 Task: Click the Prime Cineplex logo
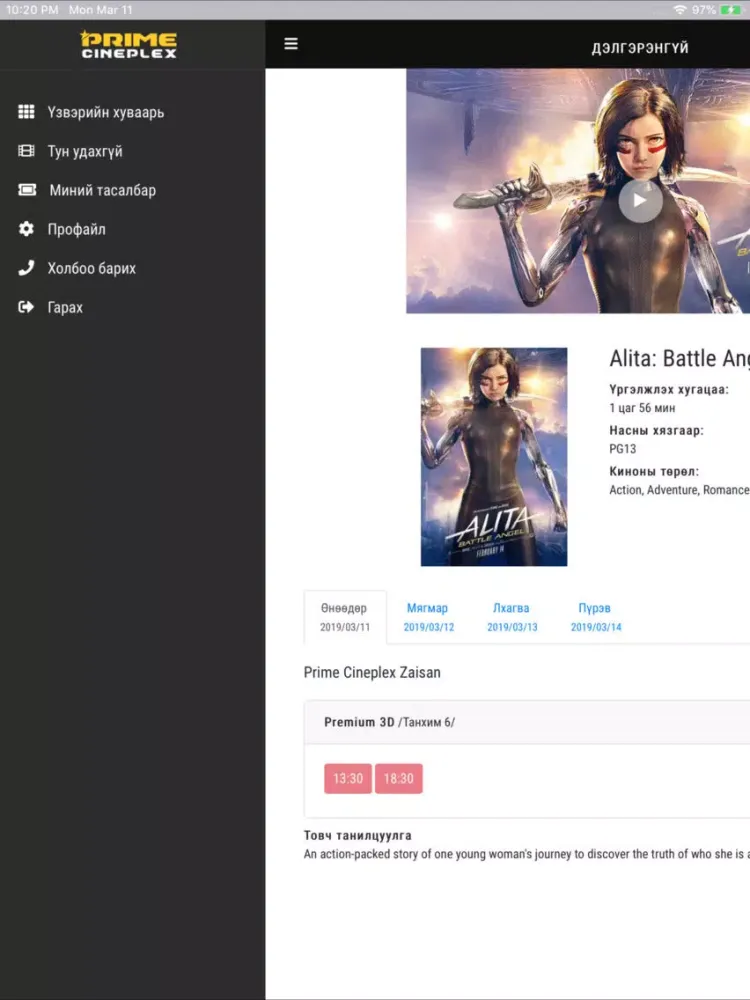(x=129, y=45)
